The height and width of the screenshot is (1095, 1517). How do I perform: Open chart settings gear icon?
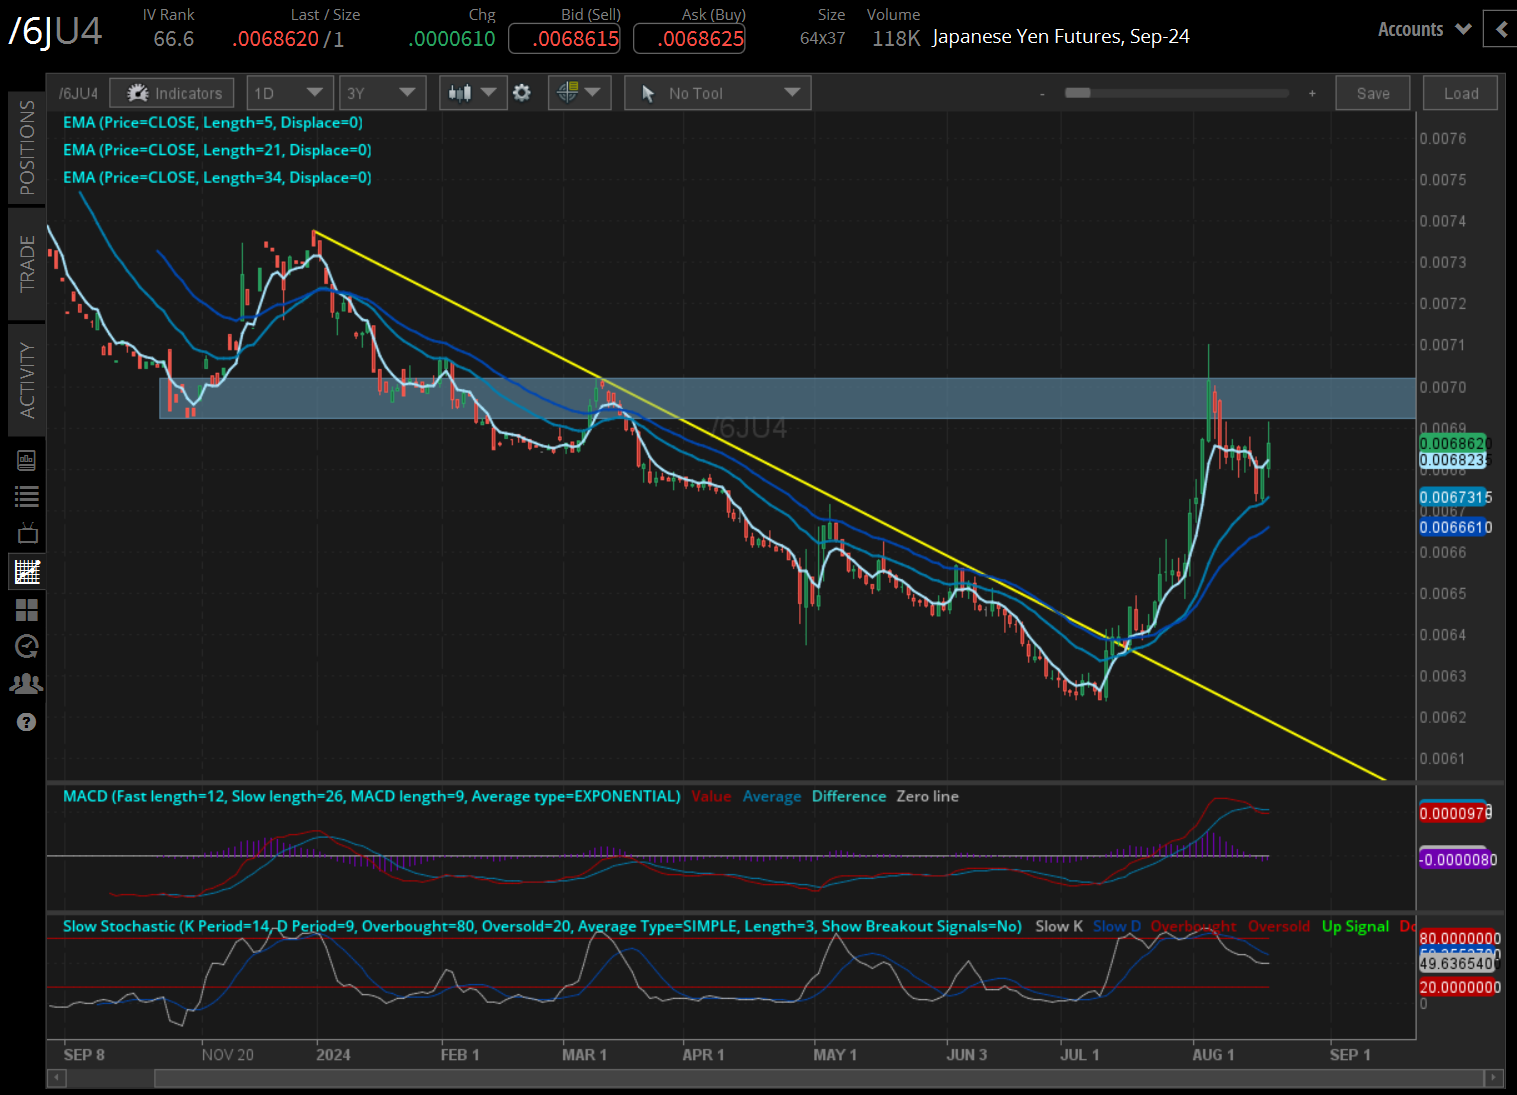[x=522, y=93]
